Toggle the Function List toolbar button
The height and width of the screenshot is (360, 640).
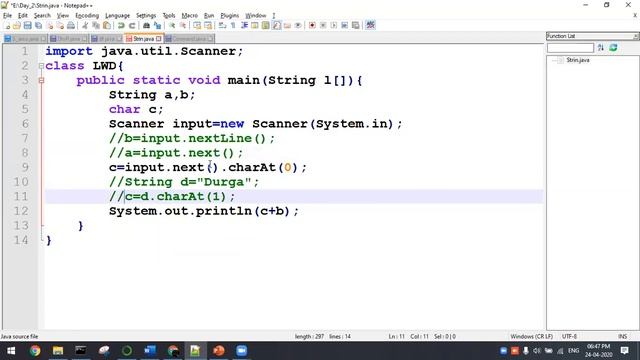pos(276,25)
